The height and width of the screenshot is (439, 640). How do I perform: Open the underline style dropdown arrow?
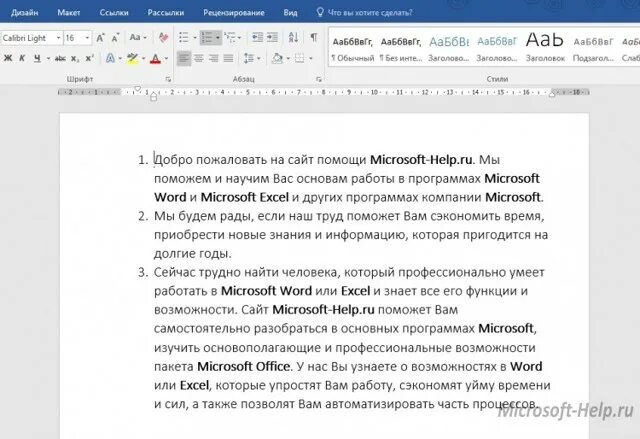(48, 58)
